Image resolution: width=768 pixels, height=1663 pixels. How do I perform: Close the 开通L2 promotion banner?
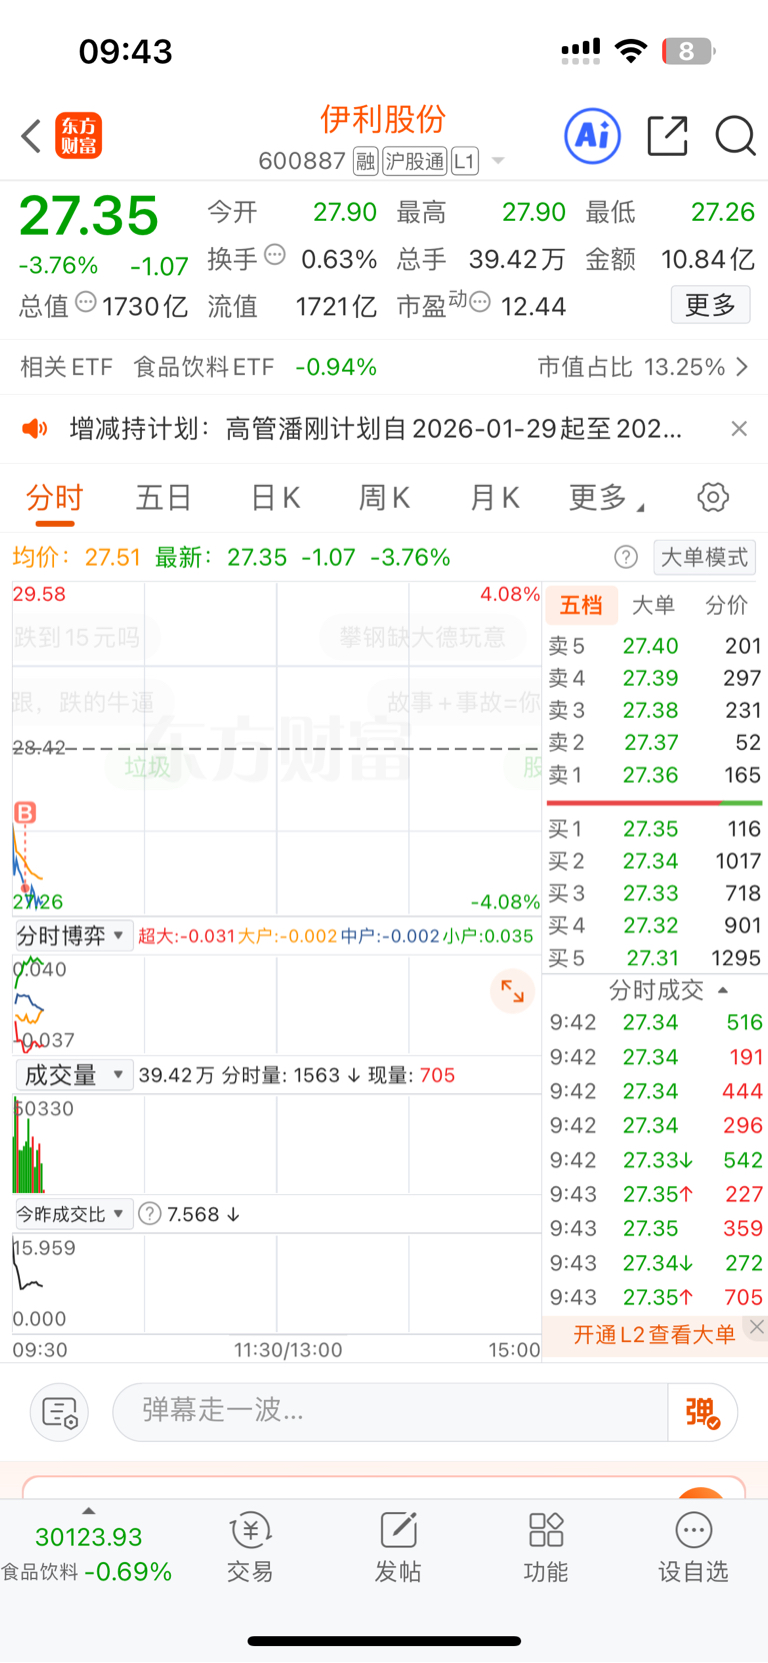(x=757, y=1327)
